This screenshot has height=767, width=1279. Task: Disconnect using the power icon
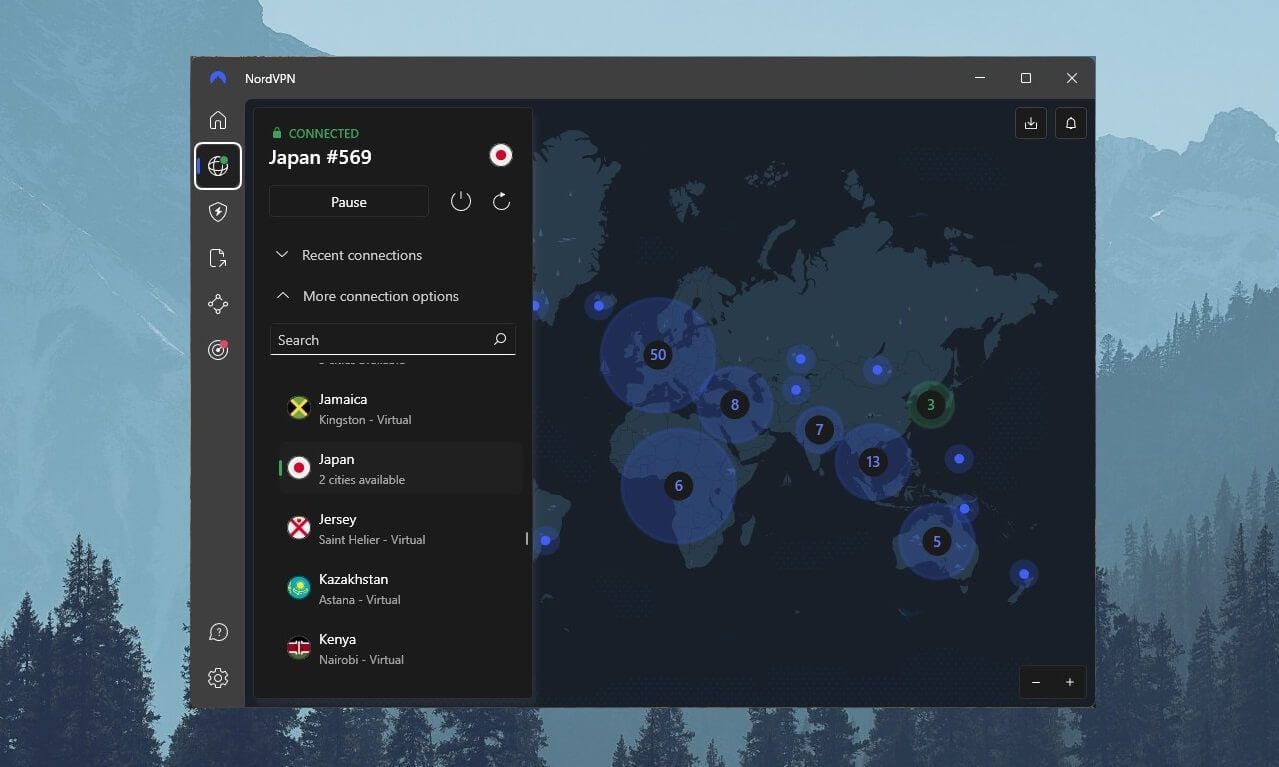(461, 202)
